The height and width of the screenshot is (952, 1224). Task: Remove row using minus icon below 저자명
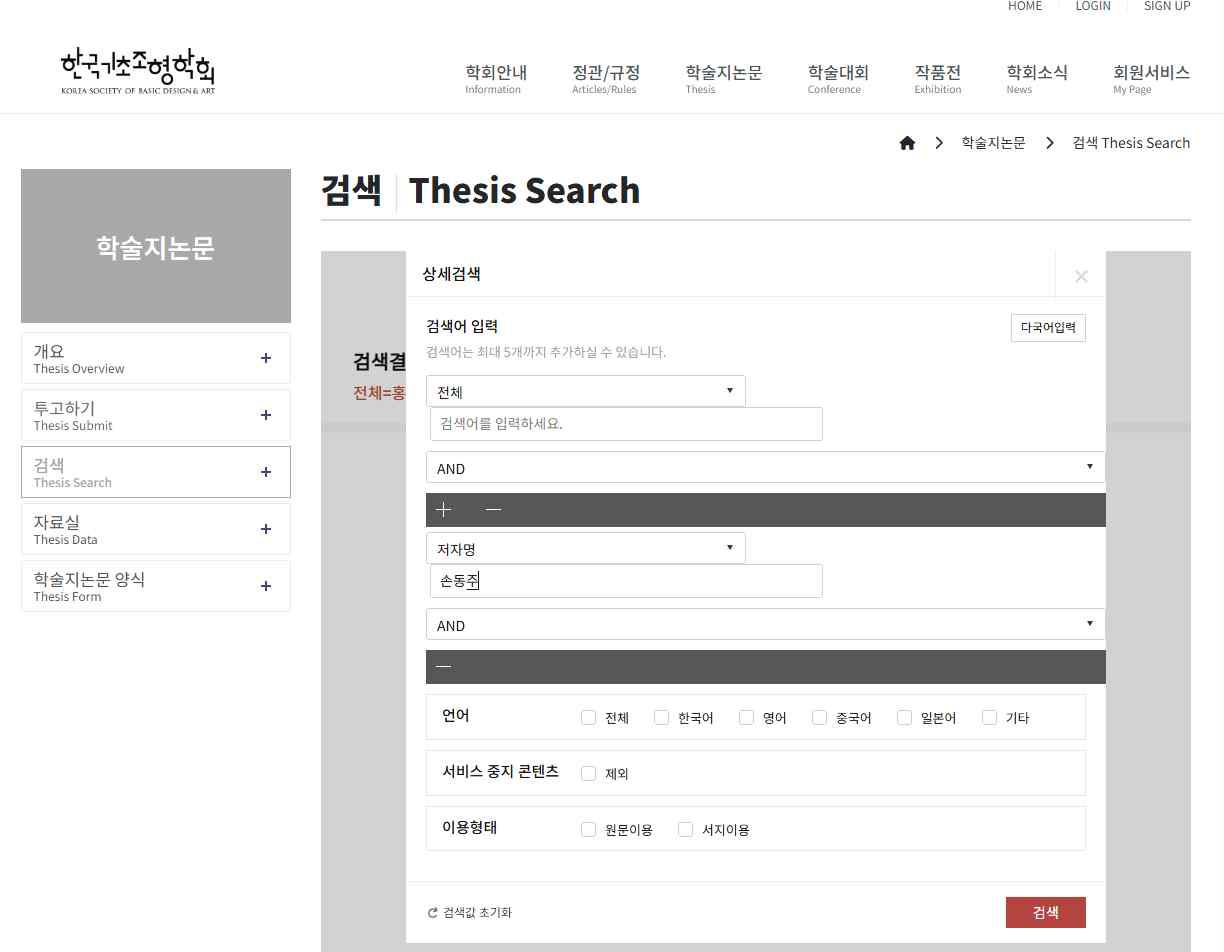[444, 667]
